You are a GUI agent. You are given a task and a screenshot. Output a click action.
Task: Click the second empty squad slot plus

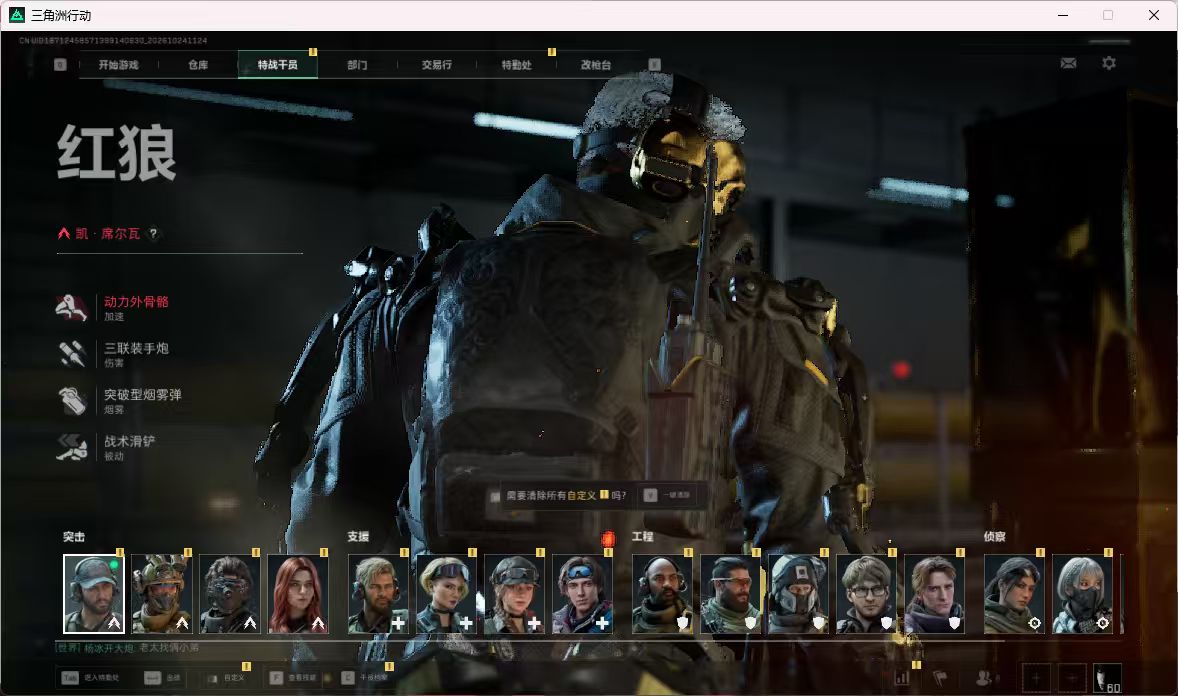click(x=1072, y=678)
